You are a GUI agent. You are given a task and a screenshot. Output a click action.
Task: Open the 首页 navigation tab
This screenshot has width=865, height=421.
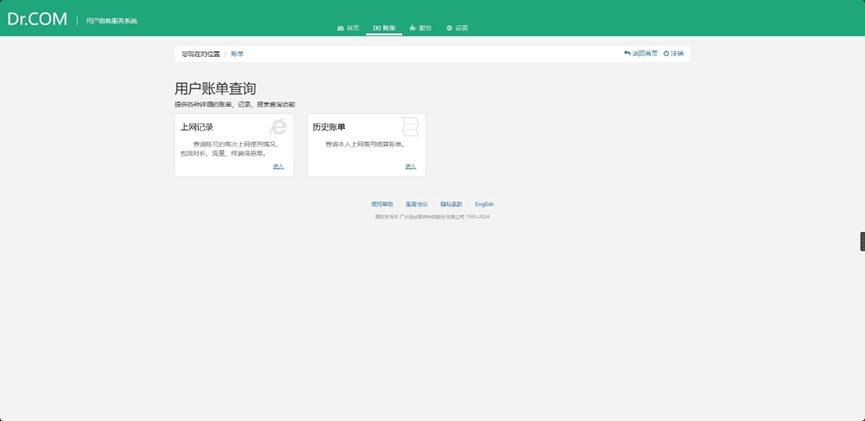pyautogui.click(x=348, y=28)
